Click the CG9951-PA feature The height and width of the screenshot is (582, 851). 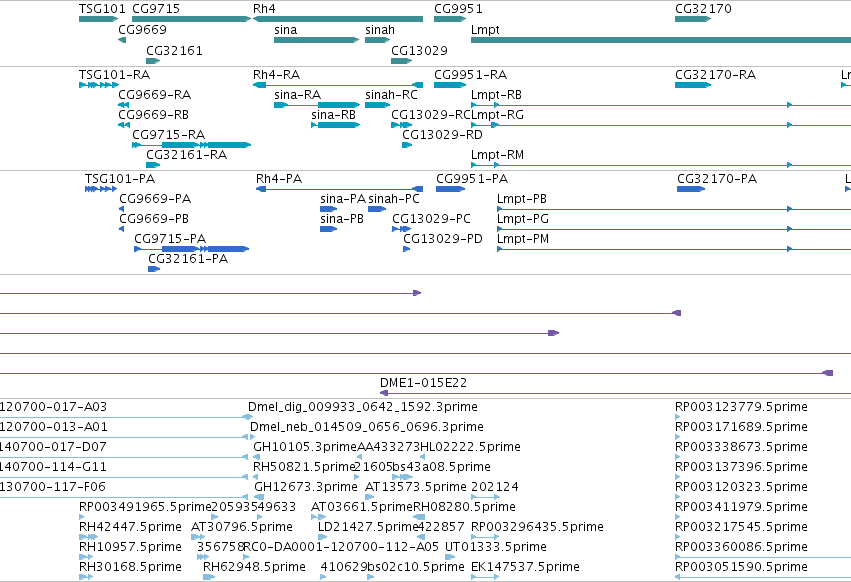pos(450,189)
